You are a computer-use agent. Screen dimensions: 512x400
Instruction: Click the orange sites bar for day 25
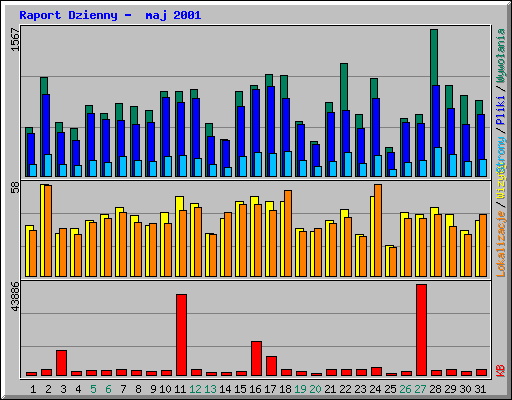(x=393, y=262)
